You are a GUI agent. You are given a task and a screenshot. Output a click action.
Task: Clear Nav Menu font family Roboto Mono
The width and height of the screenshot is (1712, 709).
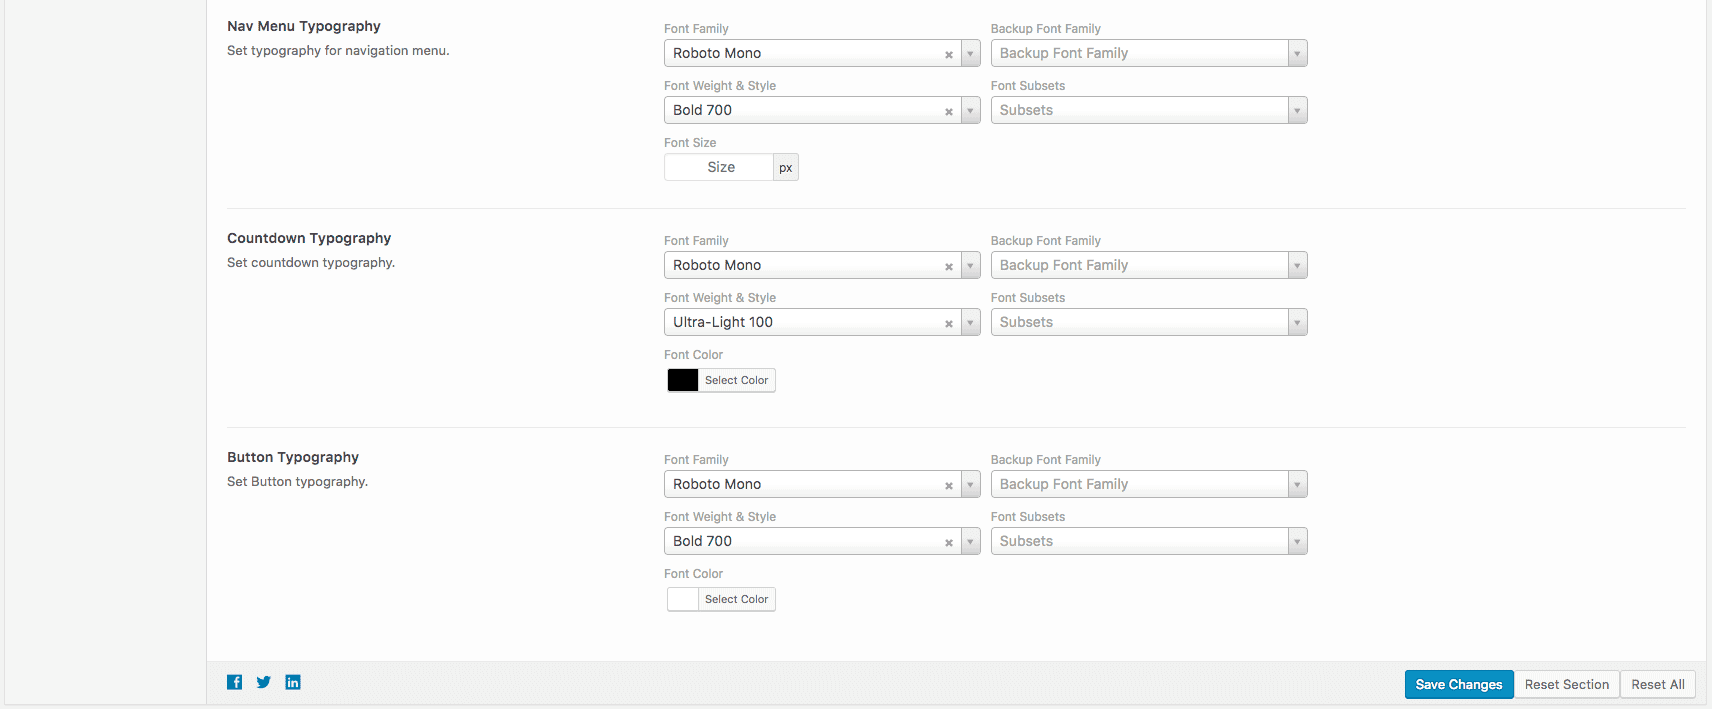tap(948, 55)
